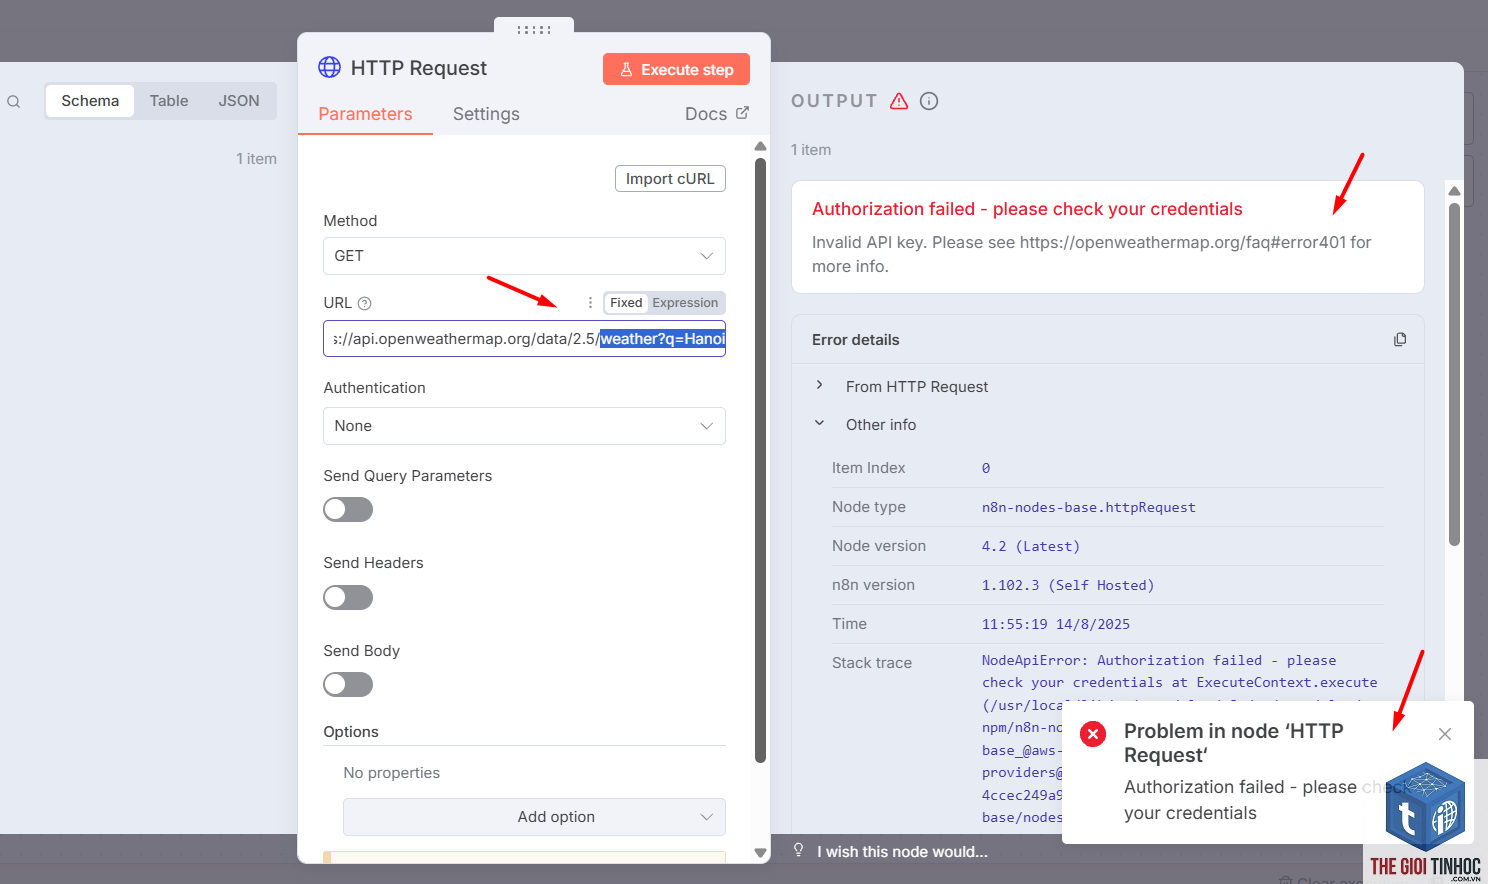Open the URL field three-dot options menu

pos(590,302)
